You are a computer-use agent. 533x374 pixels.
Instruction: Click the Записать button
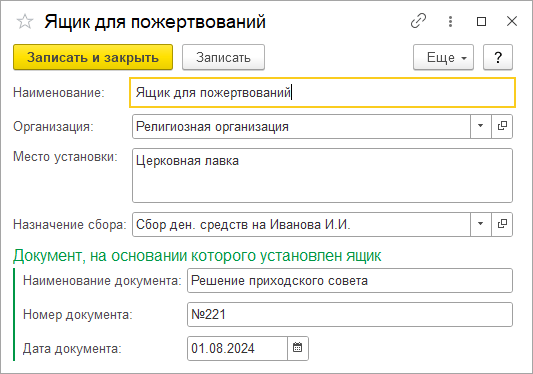(x=223, y=57)
